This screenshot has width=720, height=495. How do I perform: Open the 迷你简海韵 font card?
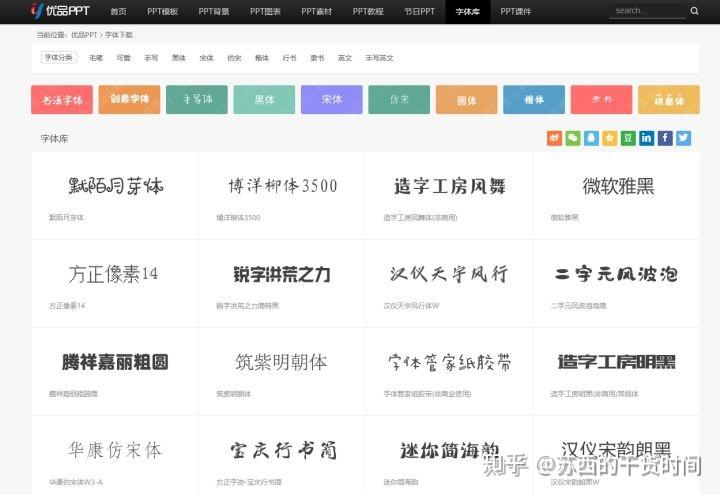[x=449, y=456]
